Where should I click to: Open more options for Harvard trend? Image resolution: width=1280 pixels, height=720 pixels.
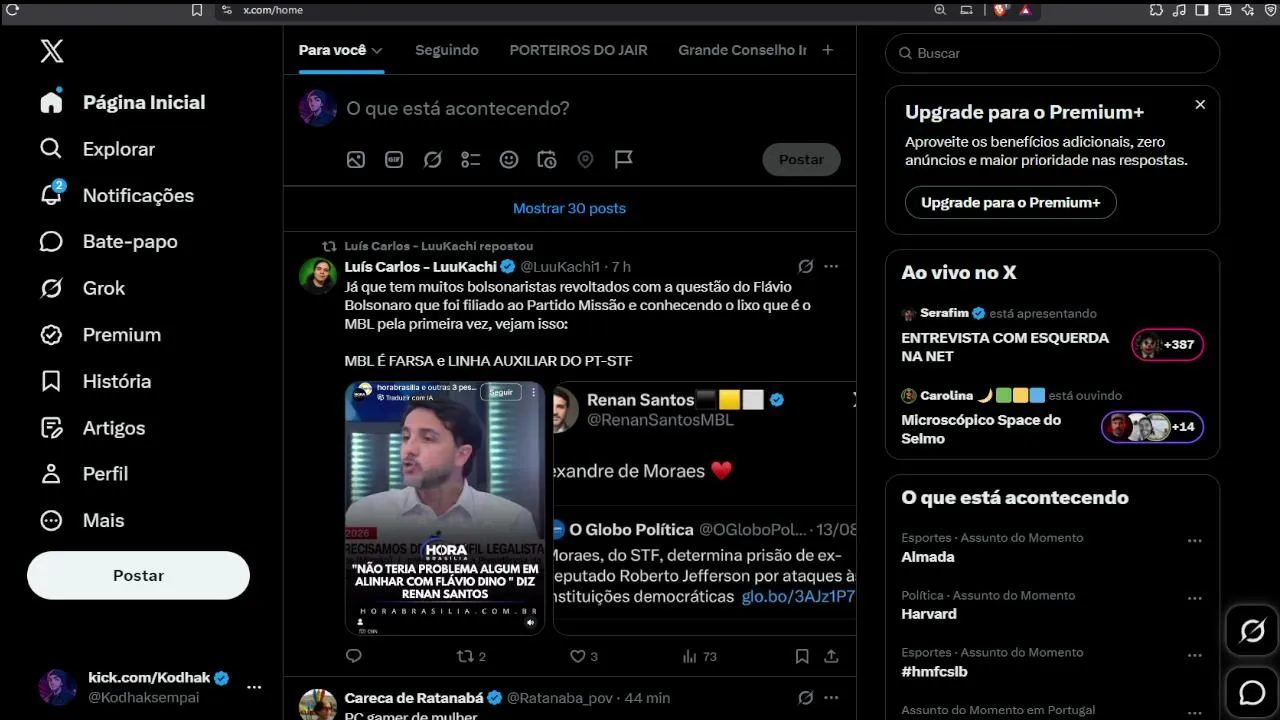pyautogui.click(x=1194, y=599)
